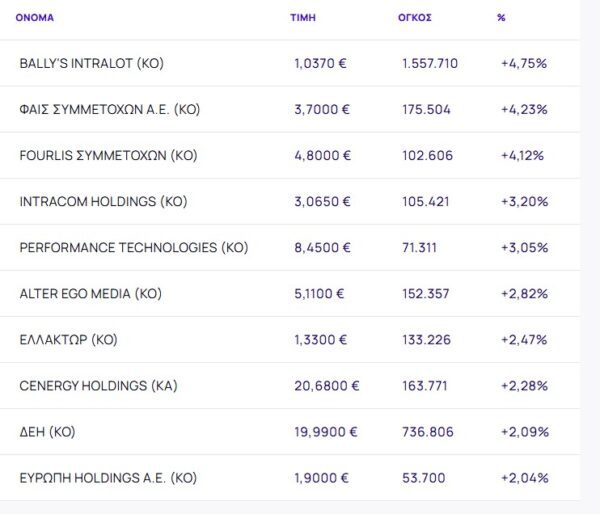
Task: Click the % change column header
Action: tap(501, 18)
